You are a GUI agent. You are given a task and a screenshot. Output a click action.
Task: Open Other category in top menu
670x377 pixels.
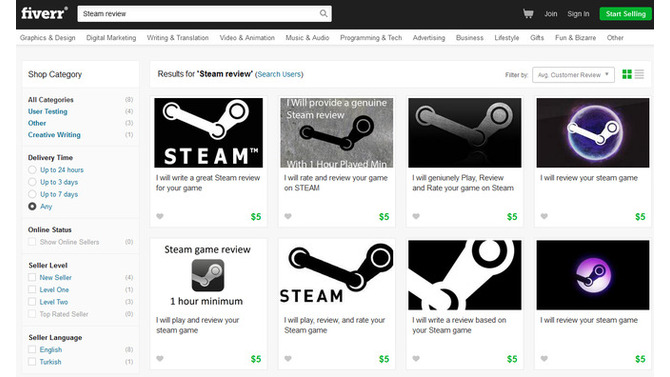click(x=615, y=38)
